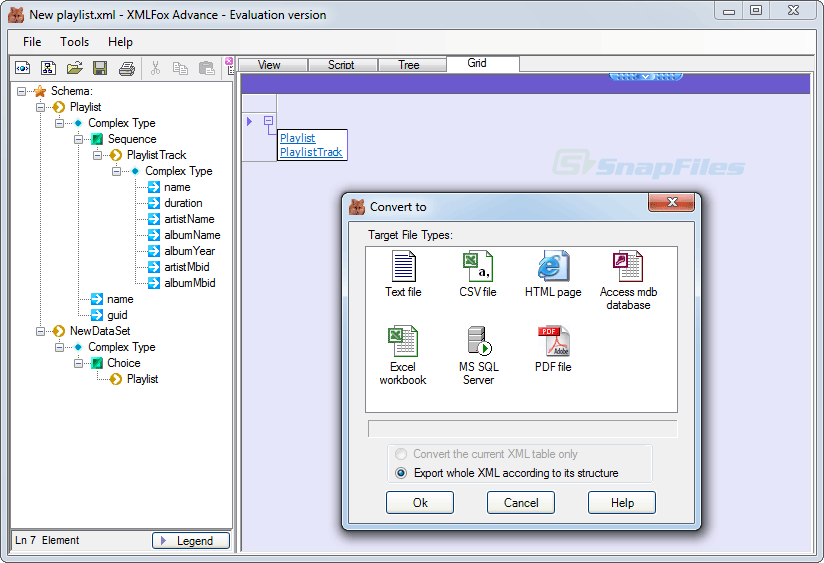Collapse the NewDataSet node
Viewport: 824px width, 563px height.
pos(40,331)
